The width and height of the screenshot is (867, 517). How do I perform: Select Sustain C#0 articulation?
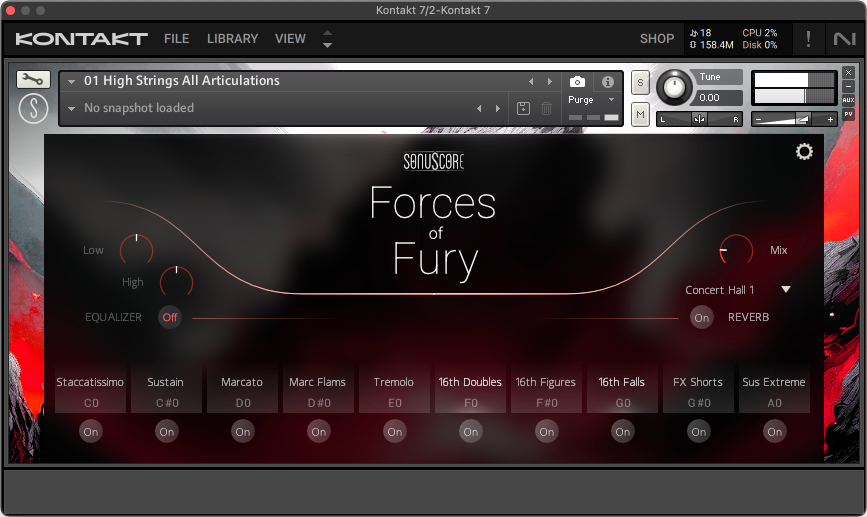[166, 391]
